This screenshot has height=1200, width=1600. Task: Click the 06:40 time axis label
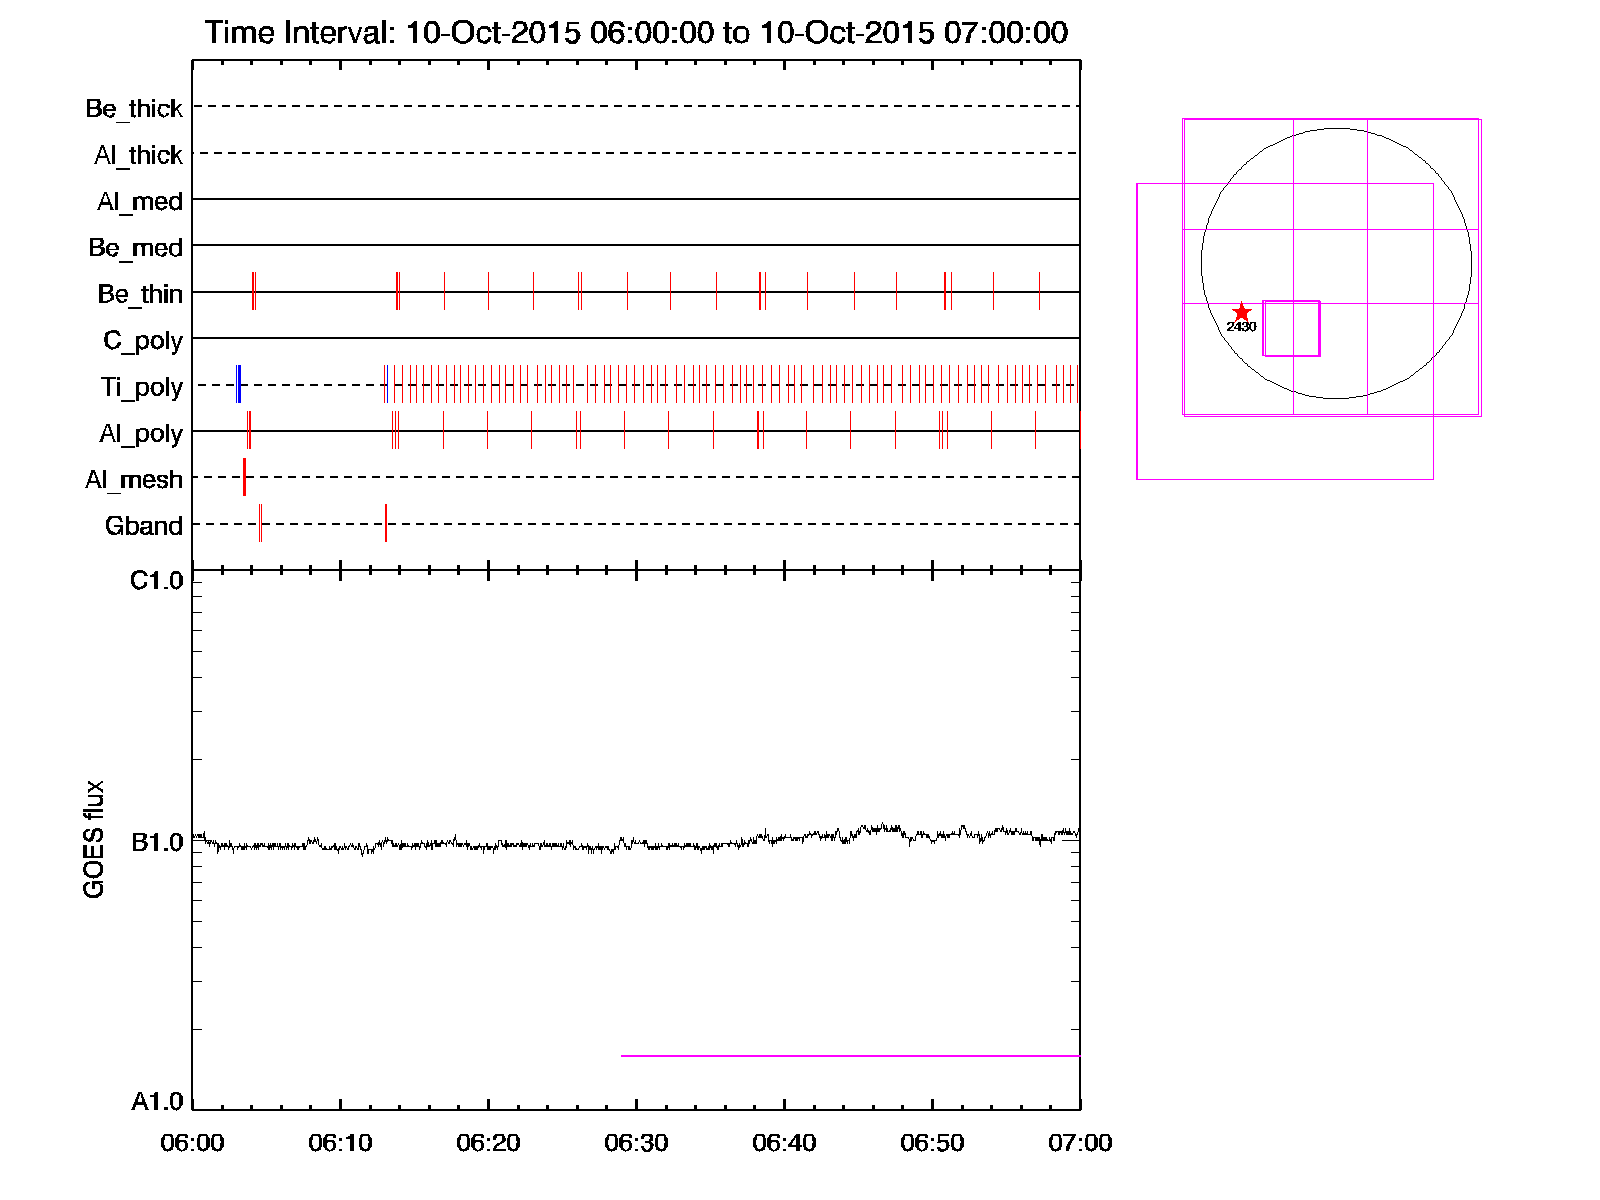click(x=784, y=1143)
